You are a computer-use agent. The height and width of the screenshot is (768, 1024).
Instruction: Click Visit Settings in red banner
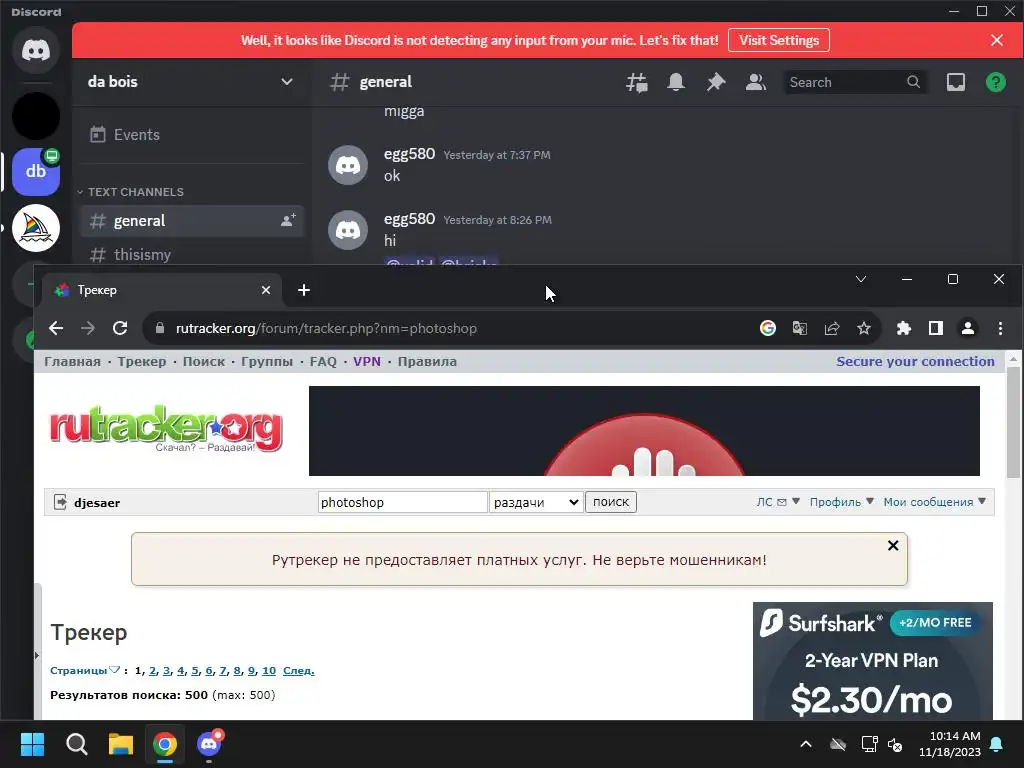point(778,40)
